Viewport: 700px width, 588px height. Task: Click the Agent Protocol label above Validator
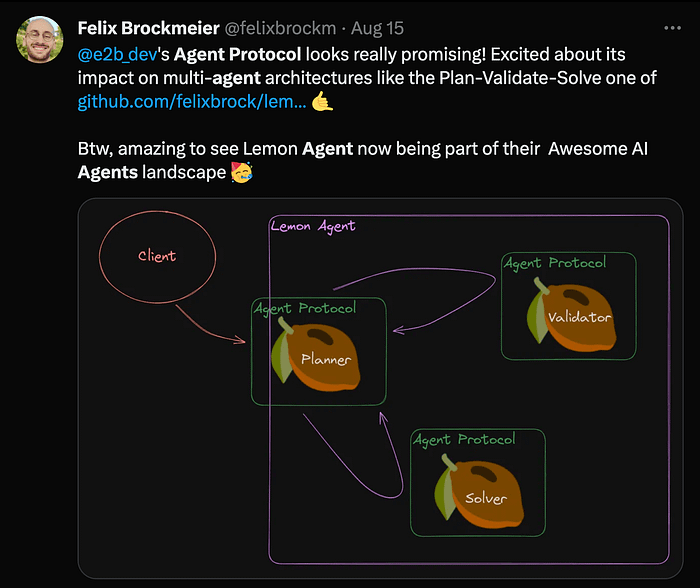[555, 263]
